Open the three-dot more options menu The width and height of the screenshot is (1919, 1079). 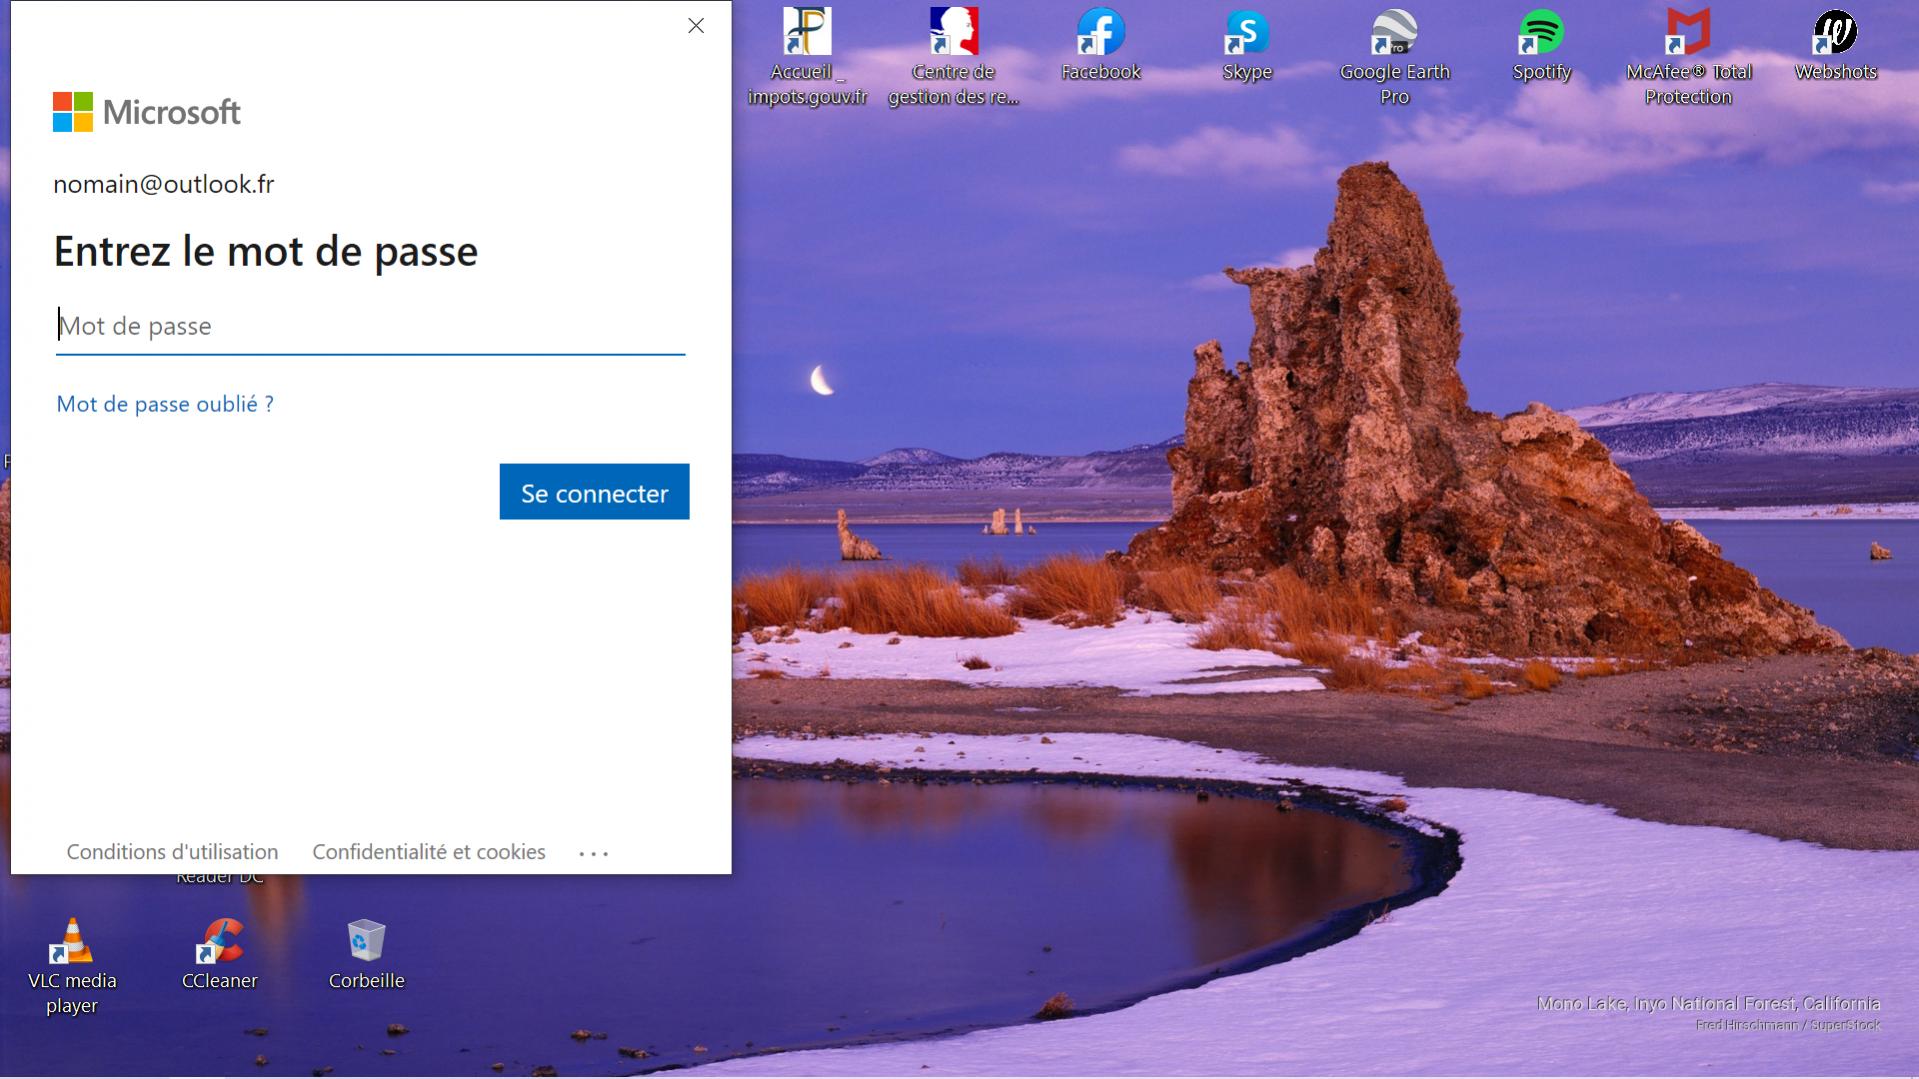pyautogui.click(x=593, y=853)
